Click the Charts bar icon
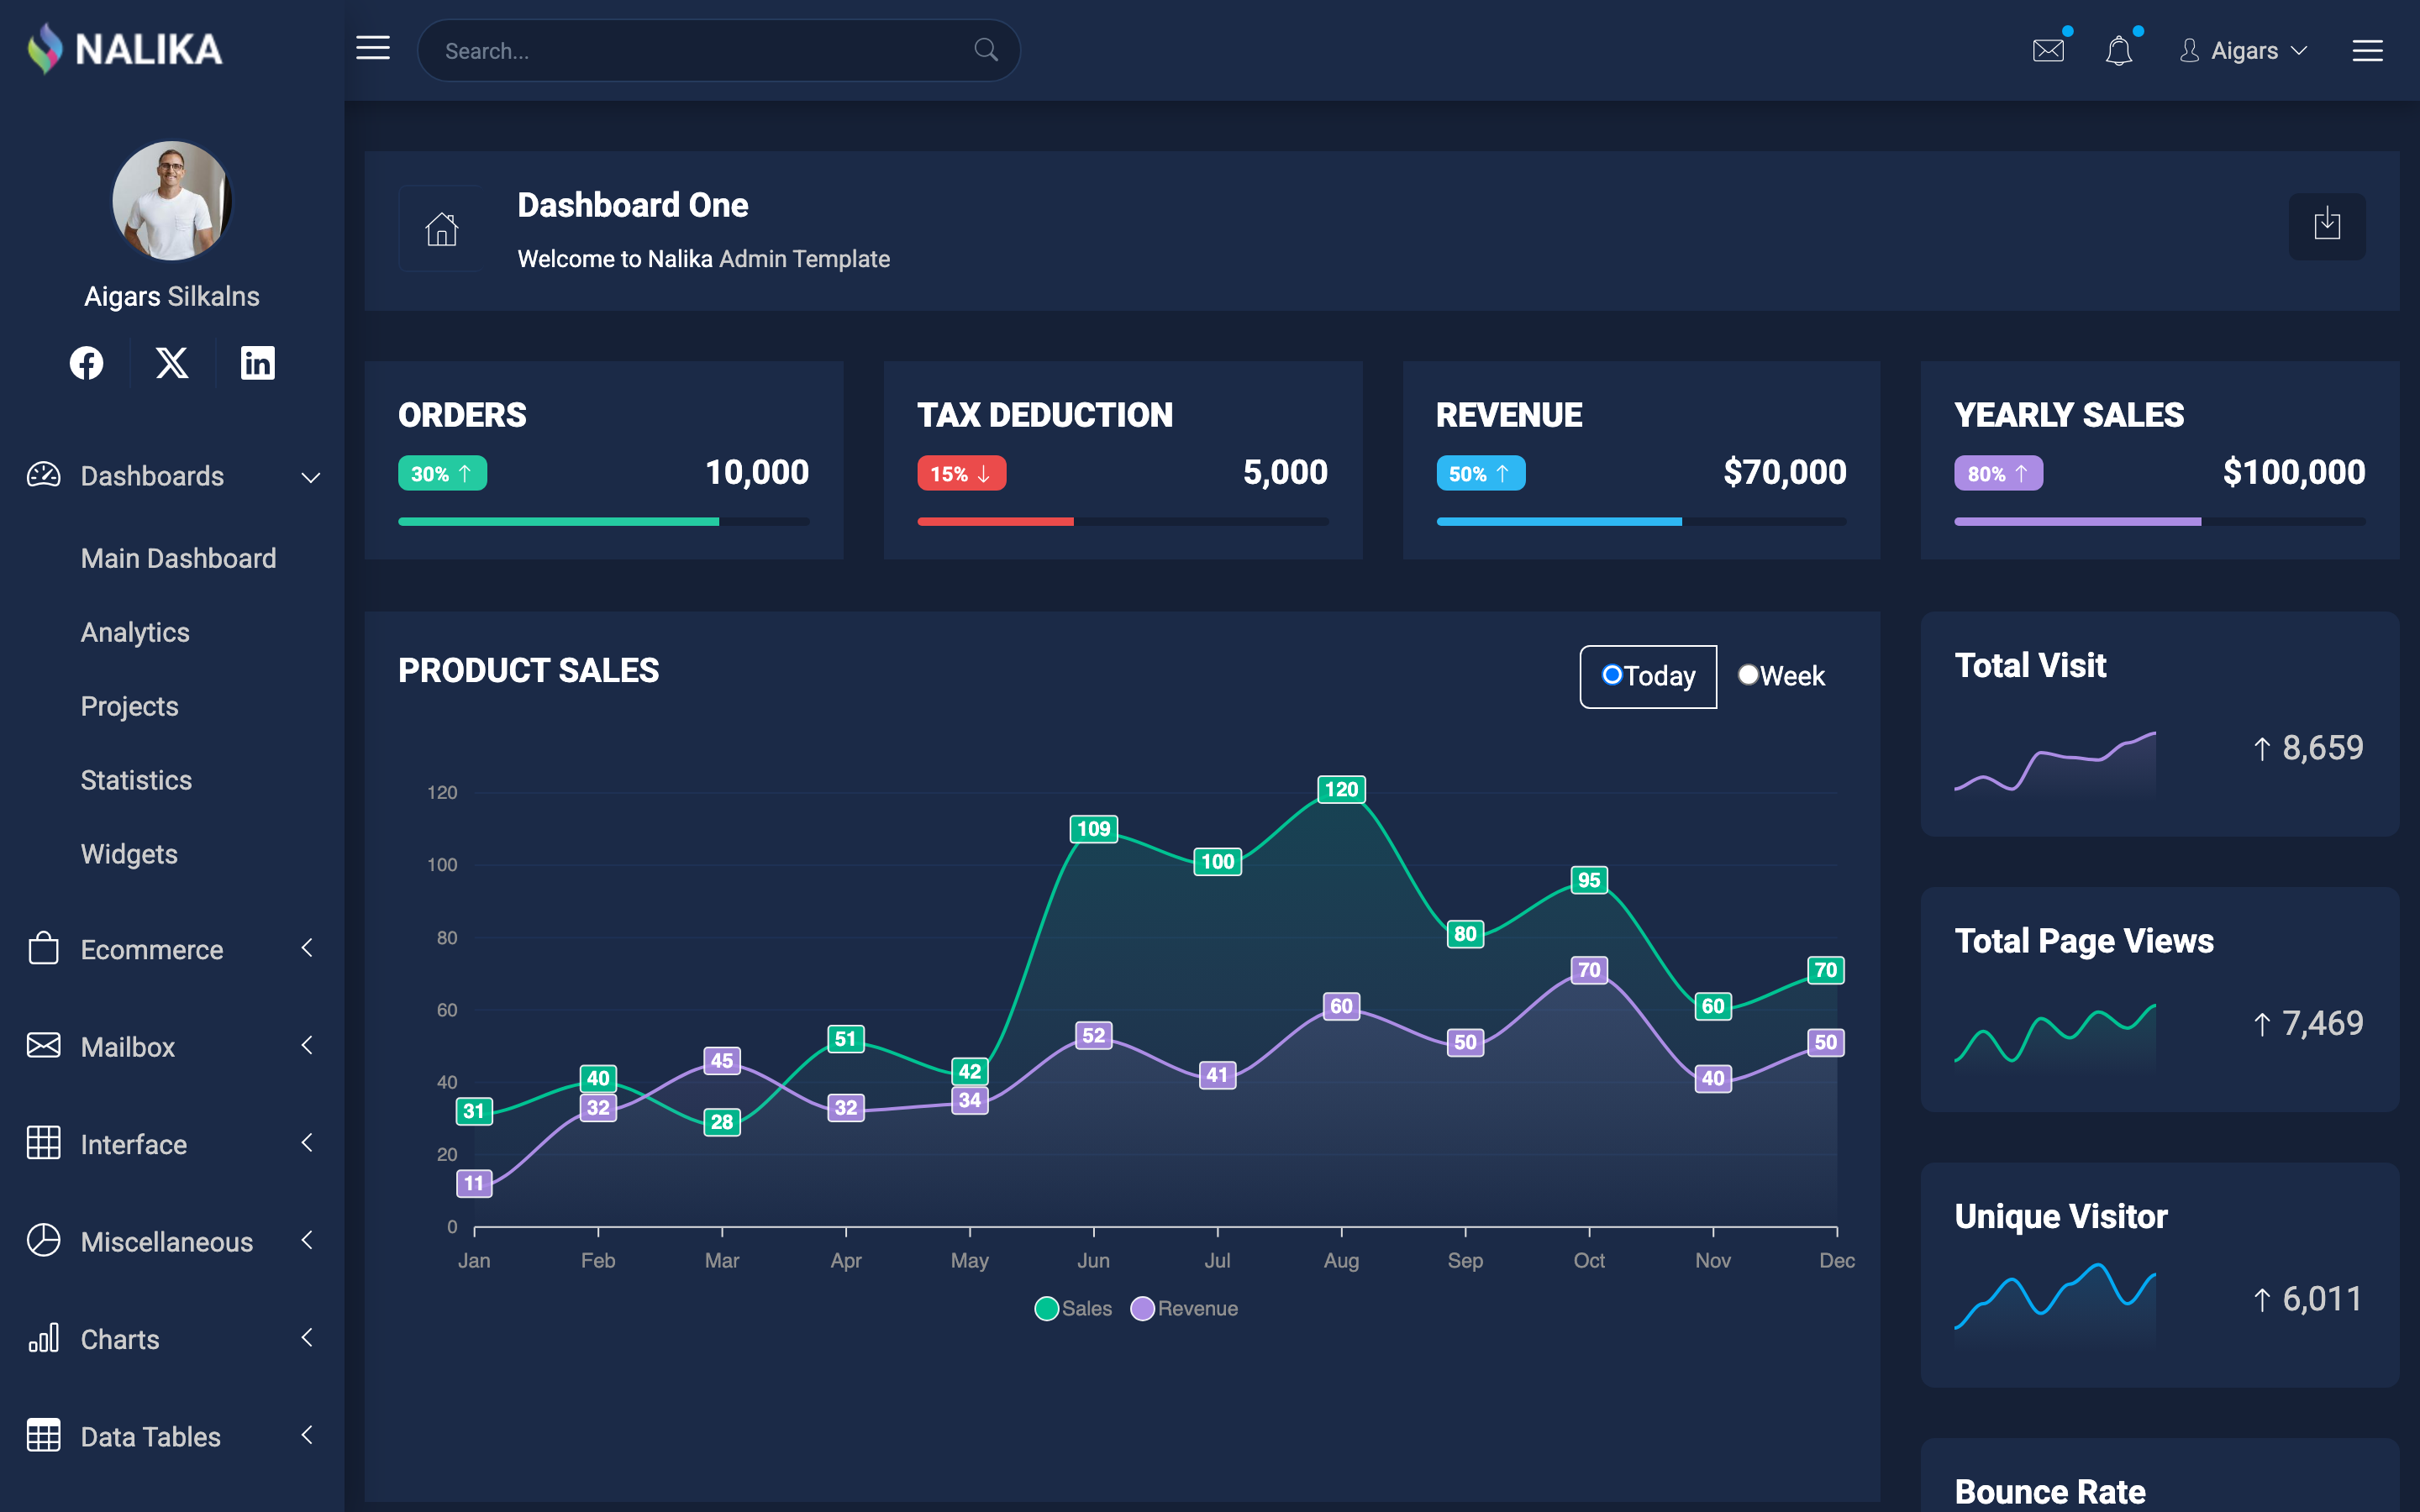Screen dimensions: 2420x1512 [43, 1338]
